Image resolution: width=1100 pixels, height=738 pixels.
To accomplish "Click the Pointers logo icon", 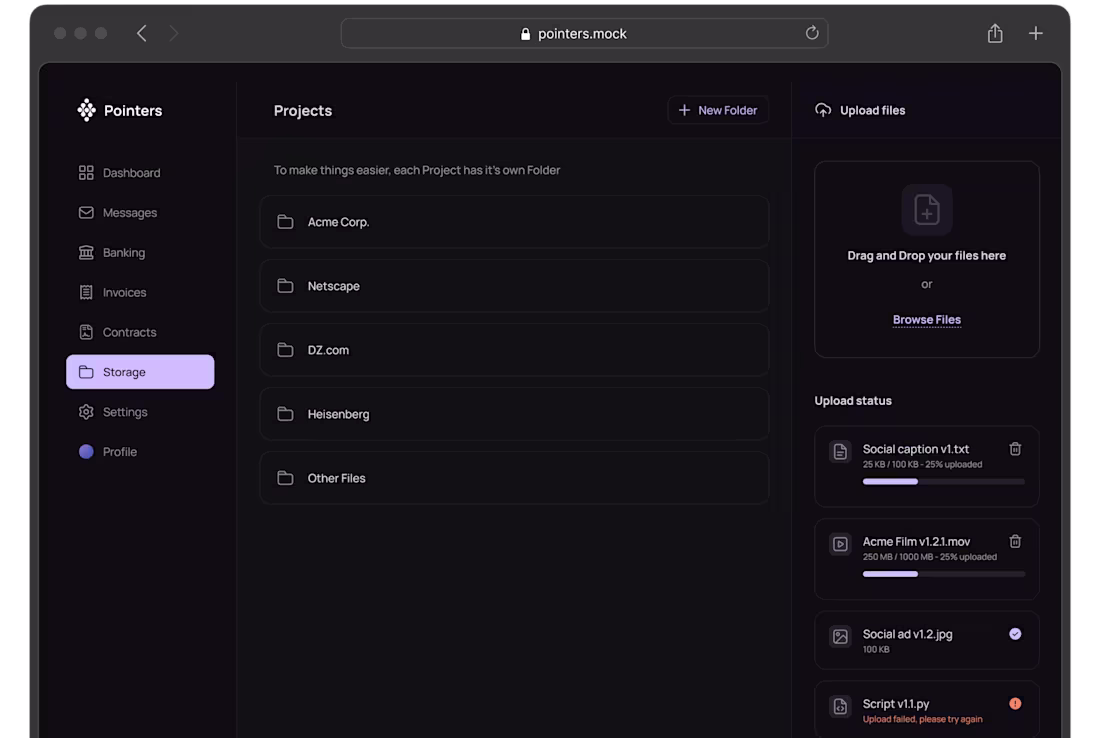I will coord(87,110).
